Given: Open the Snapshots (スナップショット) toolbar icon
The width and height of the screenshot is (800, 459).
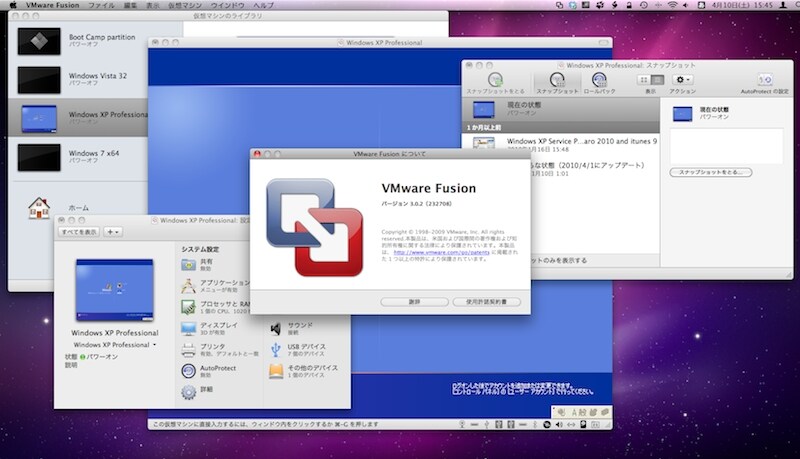Looking at the screenshot, I should (x=557, y=80).
